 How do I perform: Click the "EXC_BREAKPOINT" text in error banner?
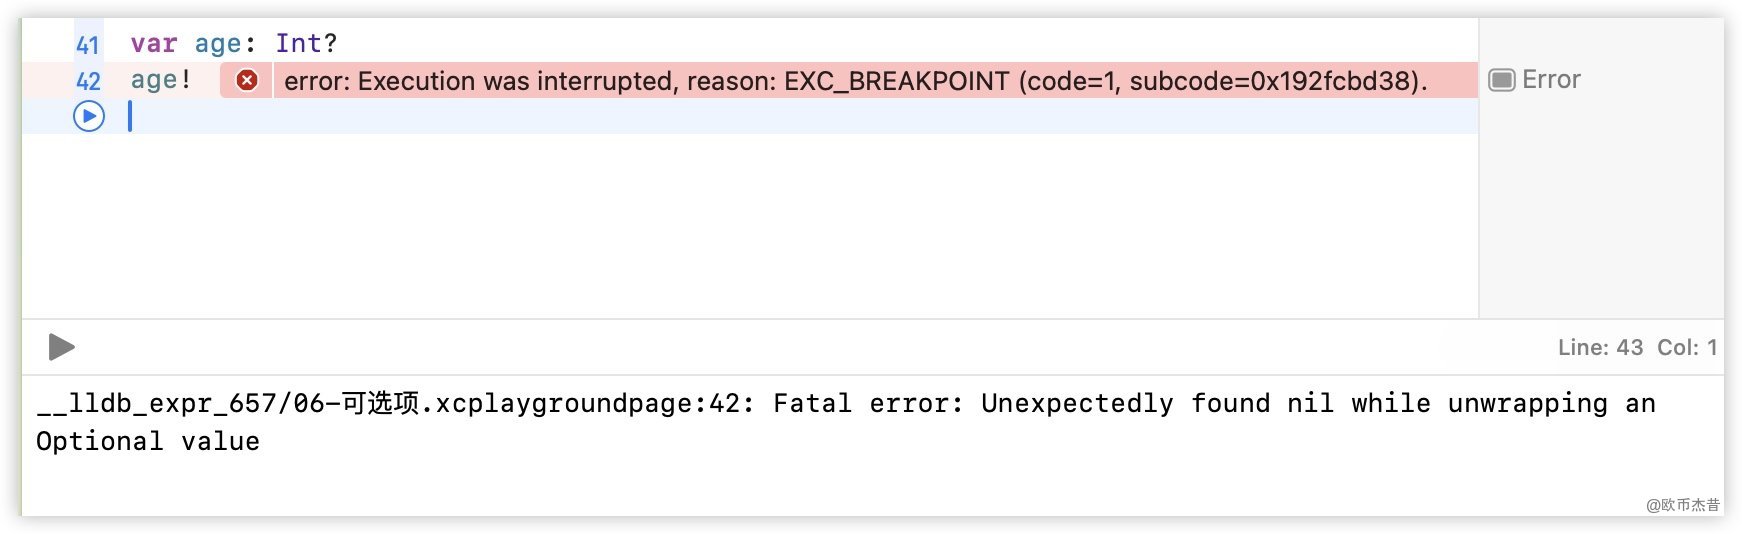coord(896,81)
